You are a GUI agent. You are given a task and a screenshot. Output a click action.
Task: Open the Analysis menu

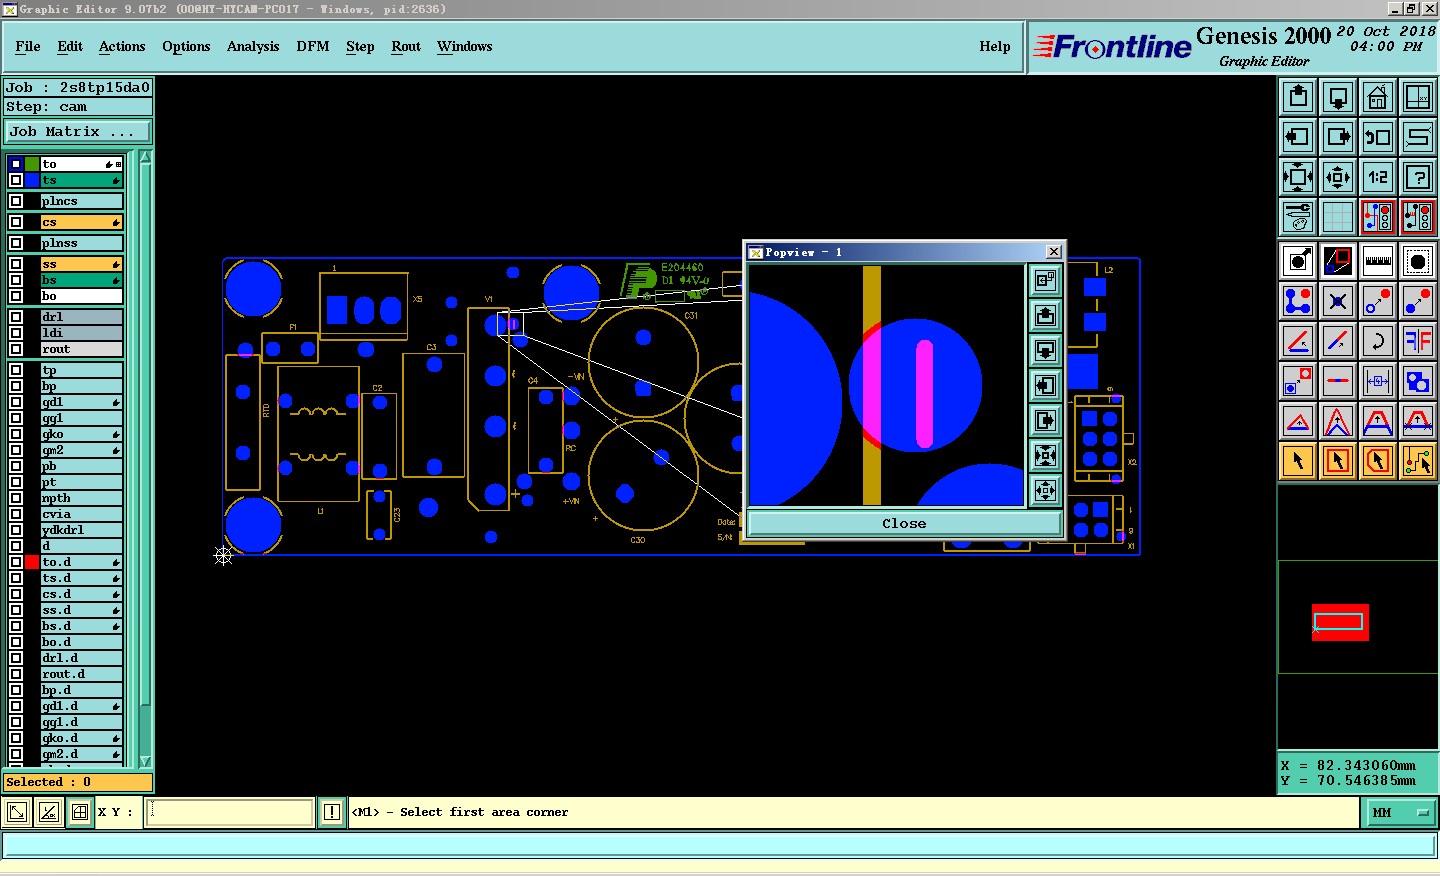253,46
